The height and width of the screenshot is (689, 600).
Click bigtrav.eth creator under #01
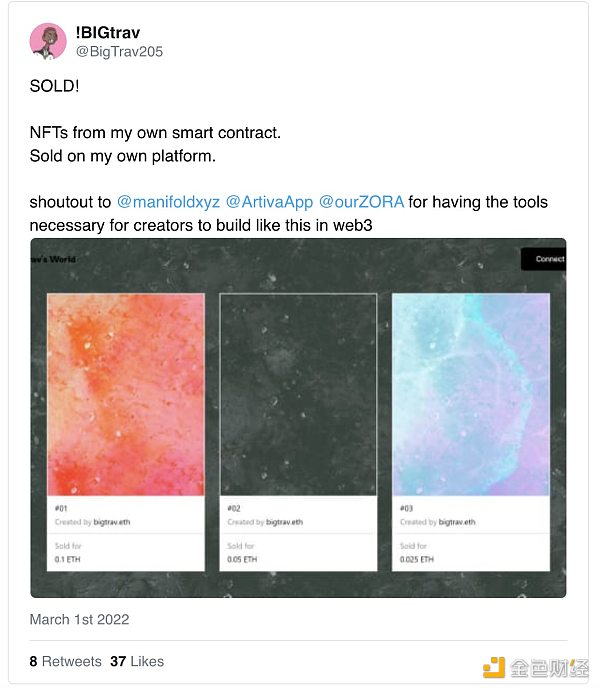[x=112, y=522]
